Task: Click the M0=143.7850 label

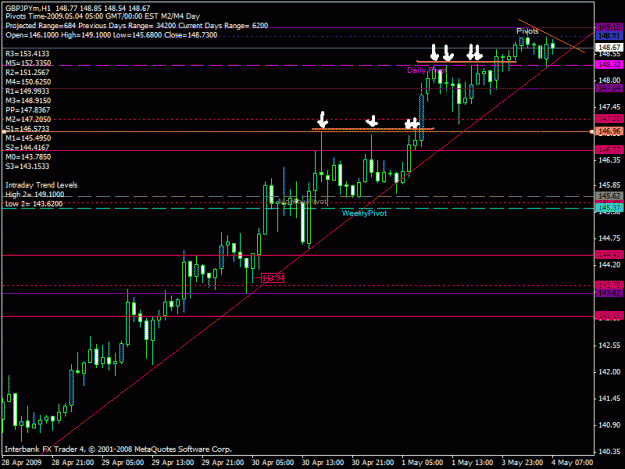Action: point(28,157)
